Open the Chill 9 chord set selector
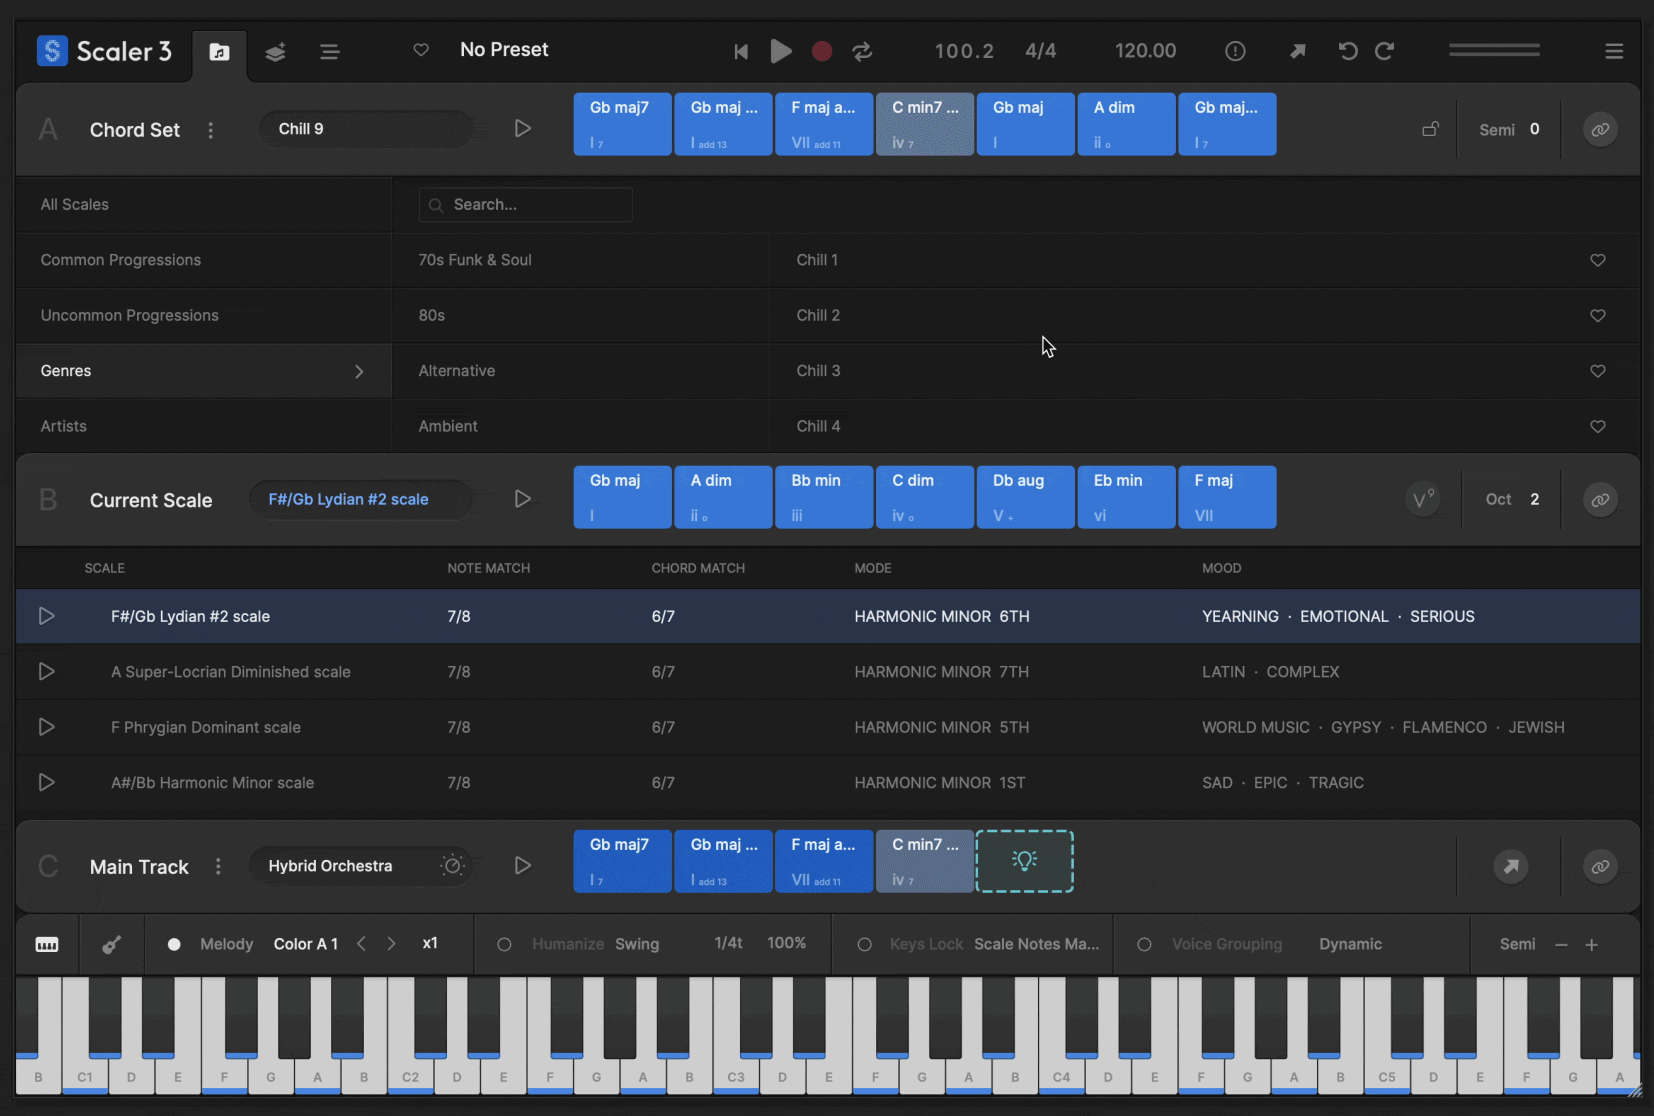 (x=366, y=128)
